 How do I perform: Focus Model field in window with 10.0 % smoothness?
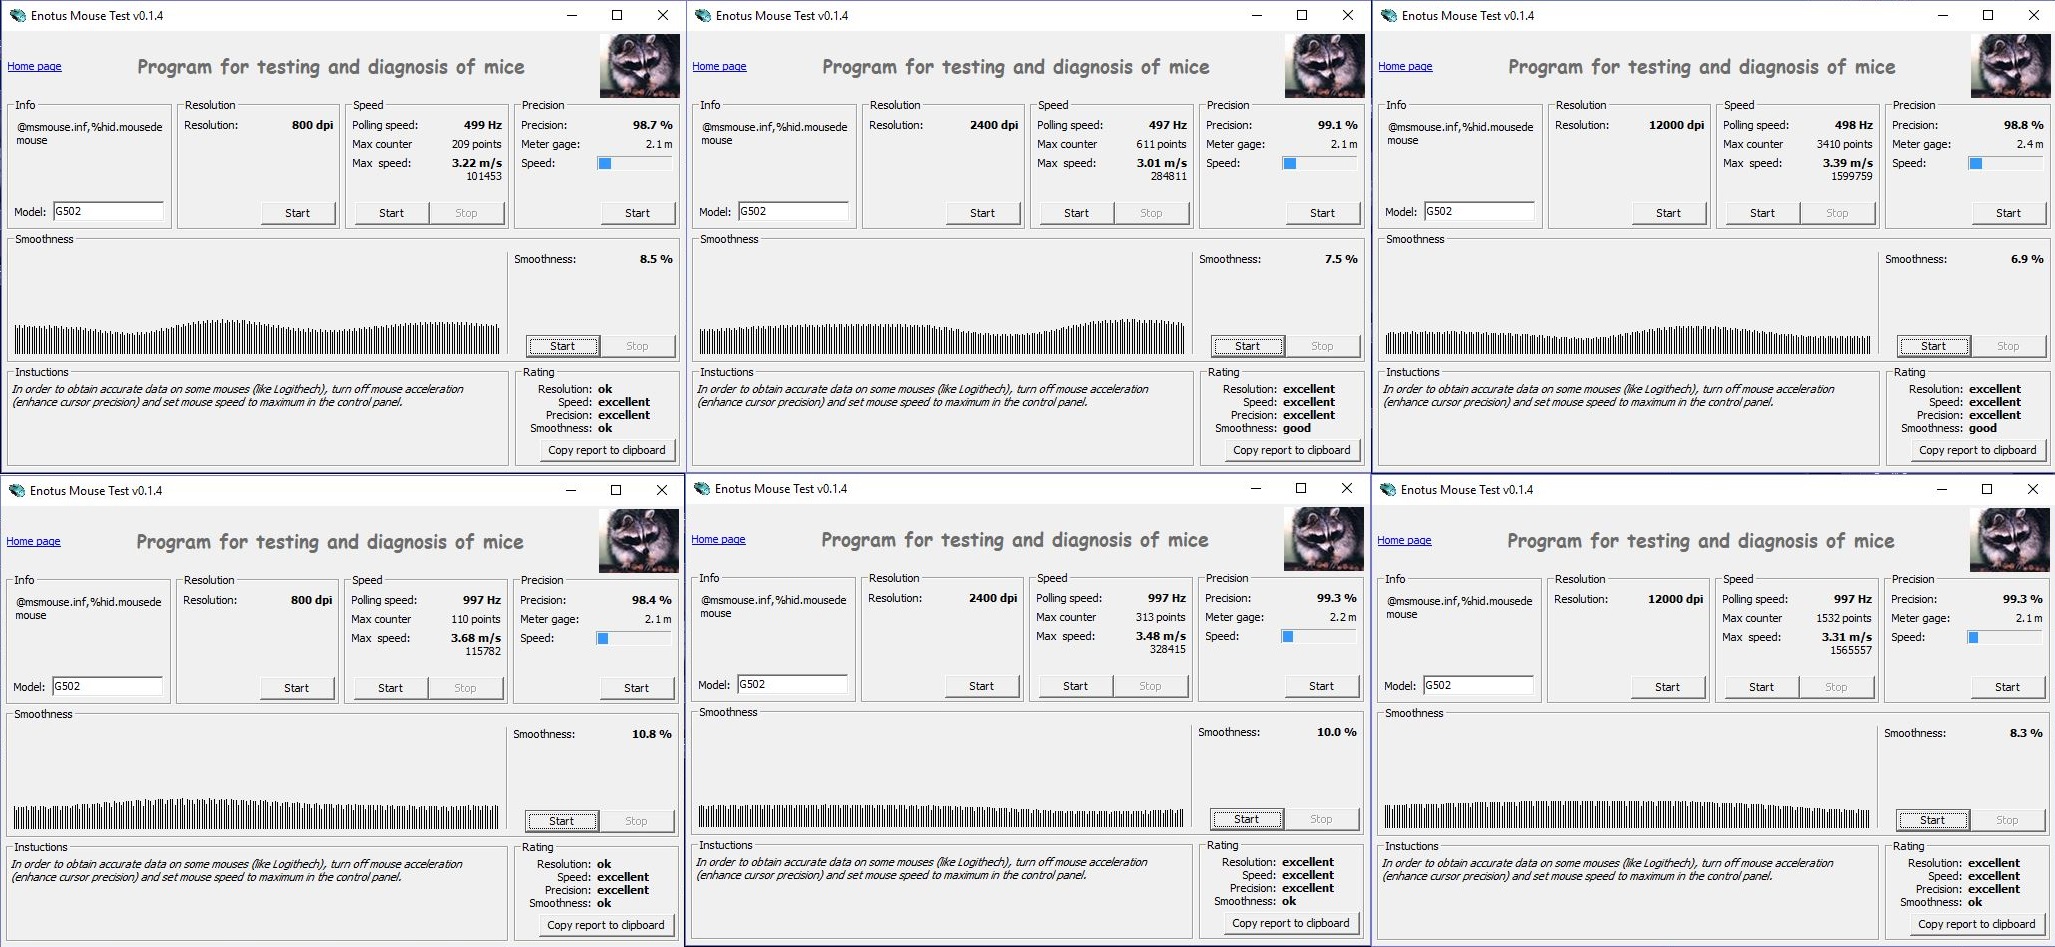coord(792,684)
